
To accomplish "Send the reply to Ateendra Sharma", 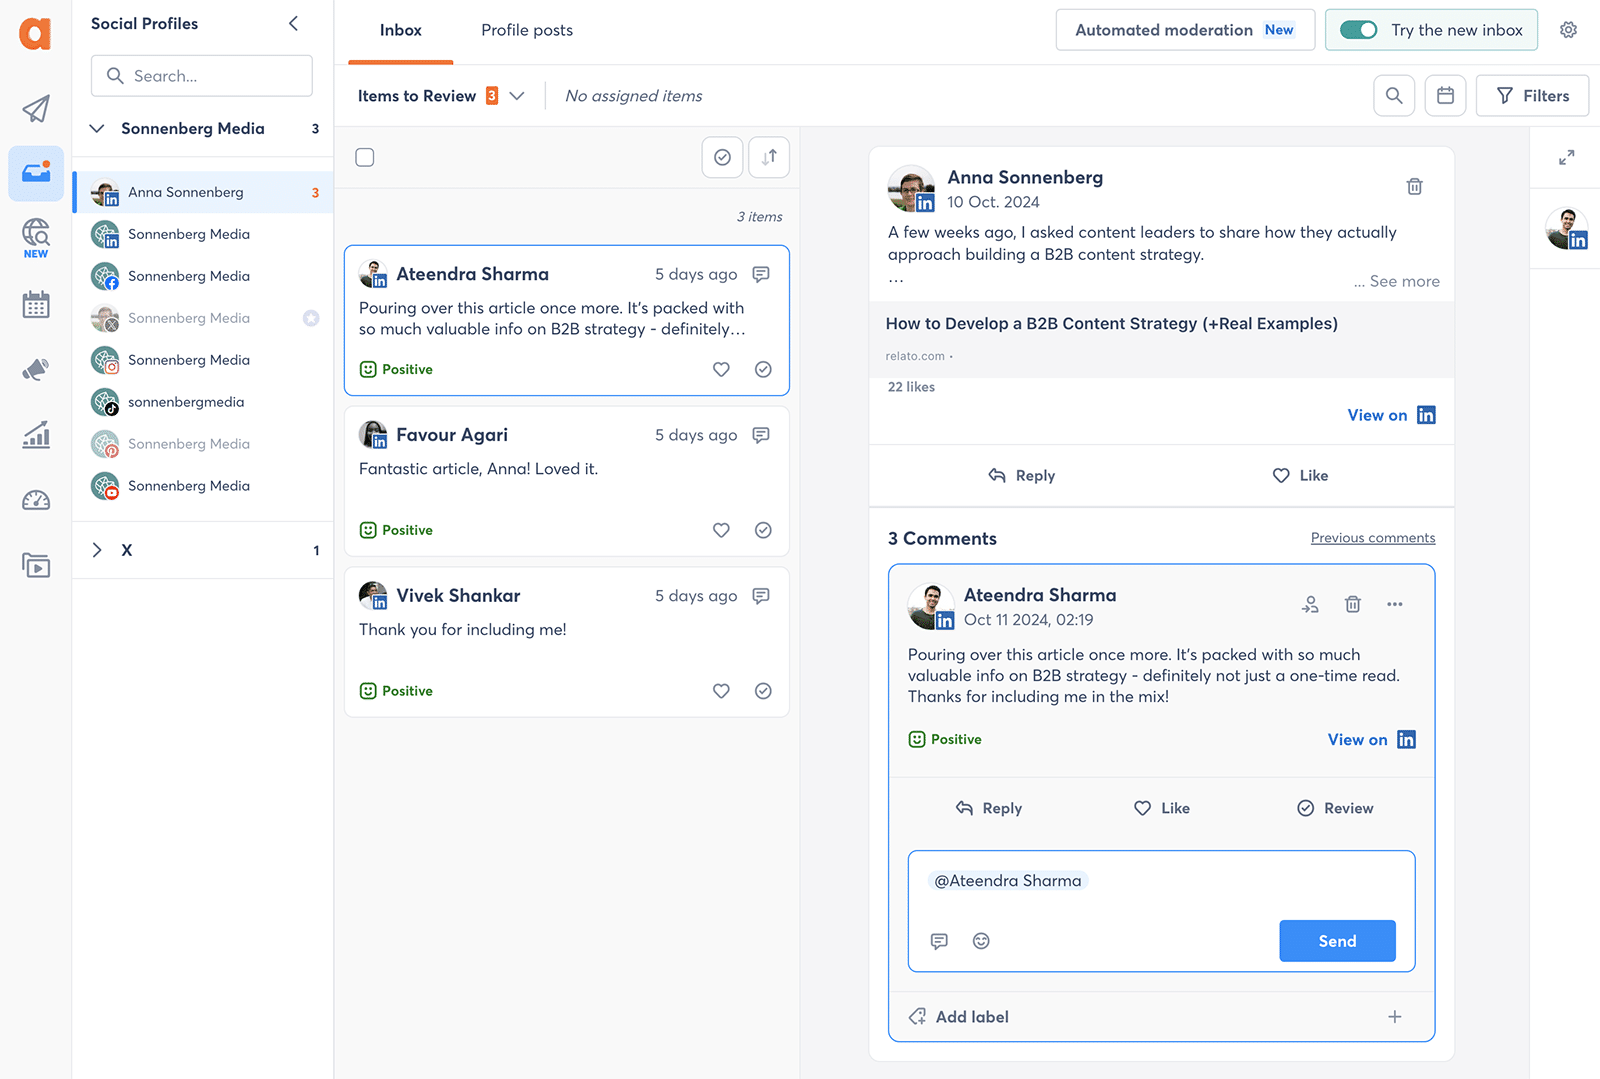I will [1337, 941].
